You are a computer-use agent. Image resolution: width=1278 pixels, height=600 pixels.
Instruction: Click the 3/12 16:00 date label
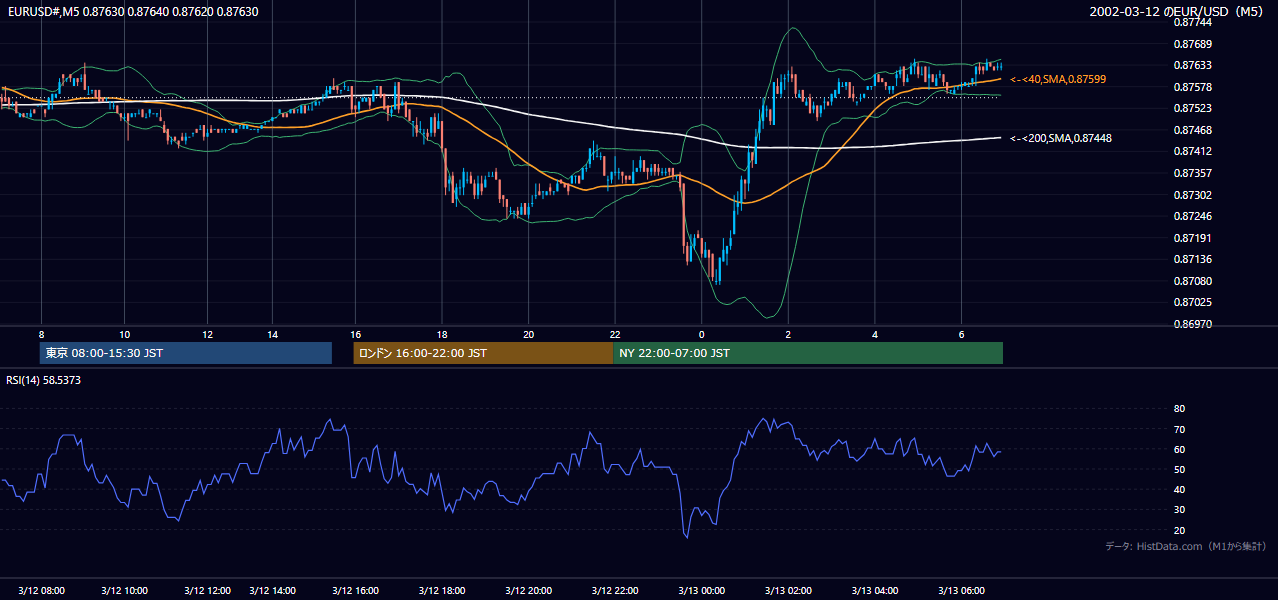click(x=355, y=590)
